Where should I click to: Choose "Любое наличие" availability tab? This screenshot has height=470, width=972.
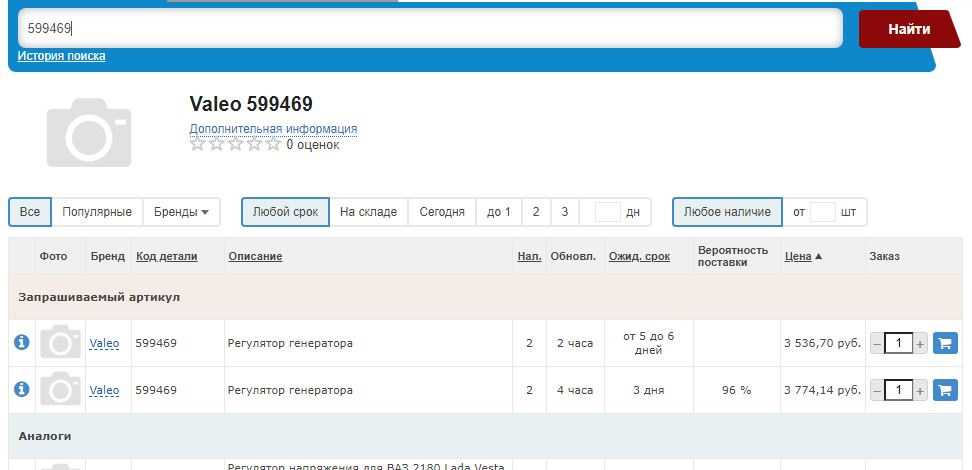pos(727,212)
